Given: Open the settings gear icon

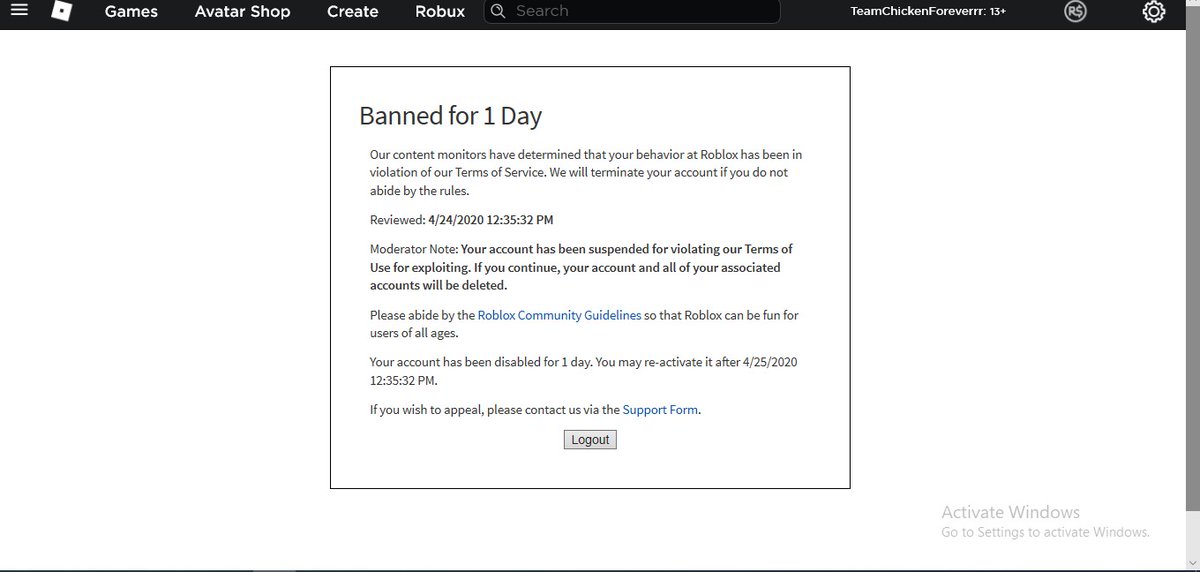Looking at the screenshot, I should click(x=1154, y=12).
